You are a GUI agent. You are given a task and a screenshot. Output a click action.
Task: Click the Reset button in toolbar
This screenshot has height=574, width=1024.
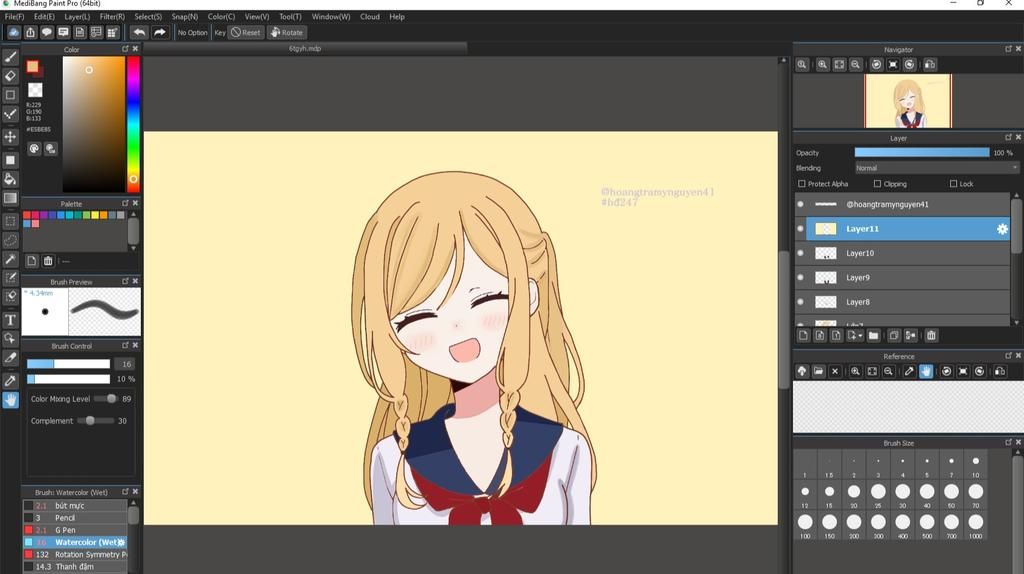click(x=246, y=32)
